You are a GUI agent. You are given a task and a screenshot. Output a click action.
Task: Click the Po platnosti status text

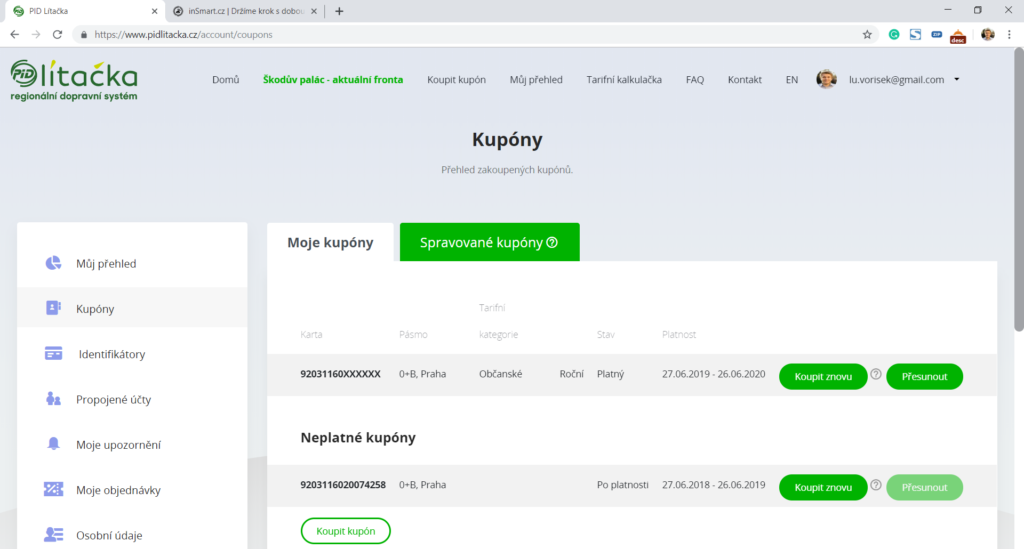tap(622, 485)
